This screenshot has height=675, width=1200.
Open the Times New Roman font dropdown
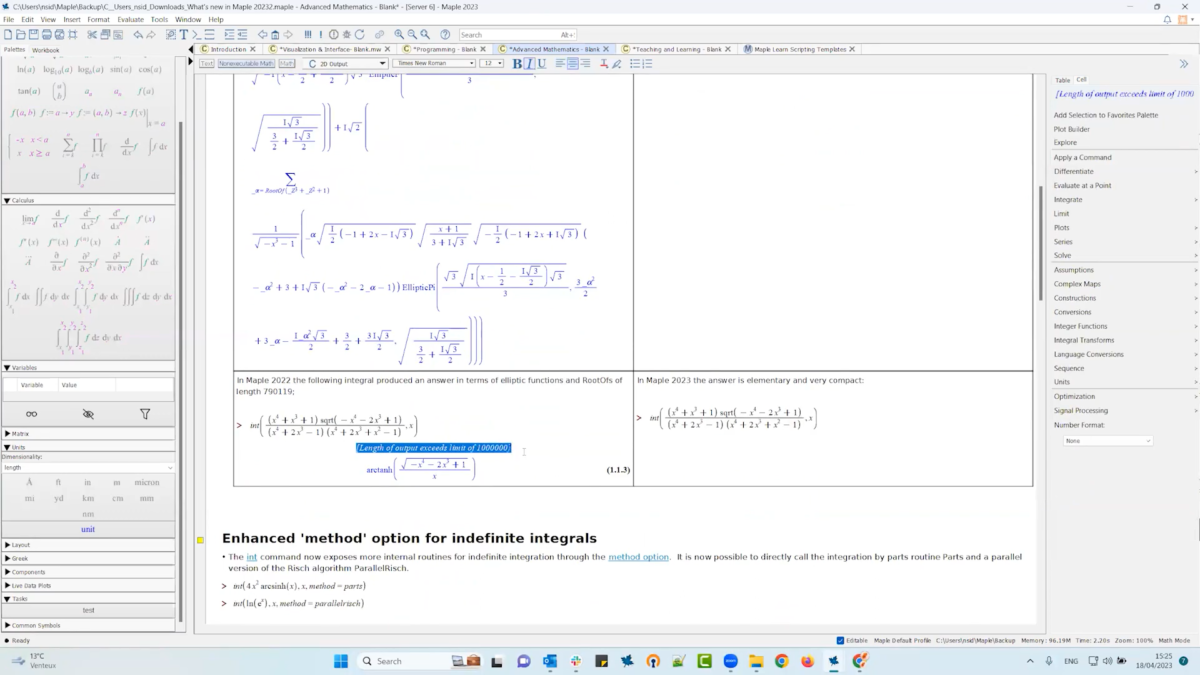(435, 63)
